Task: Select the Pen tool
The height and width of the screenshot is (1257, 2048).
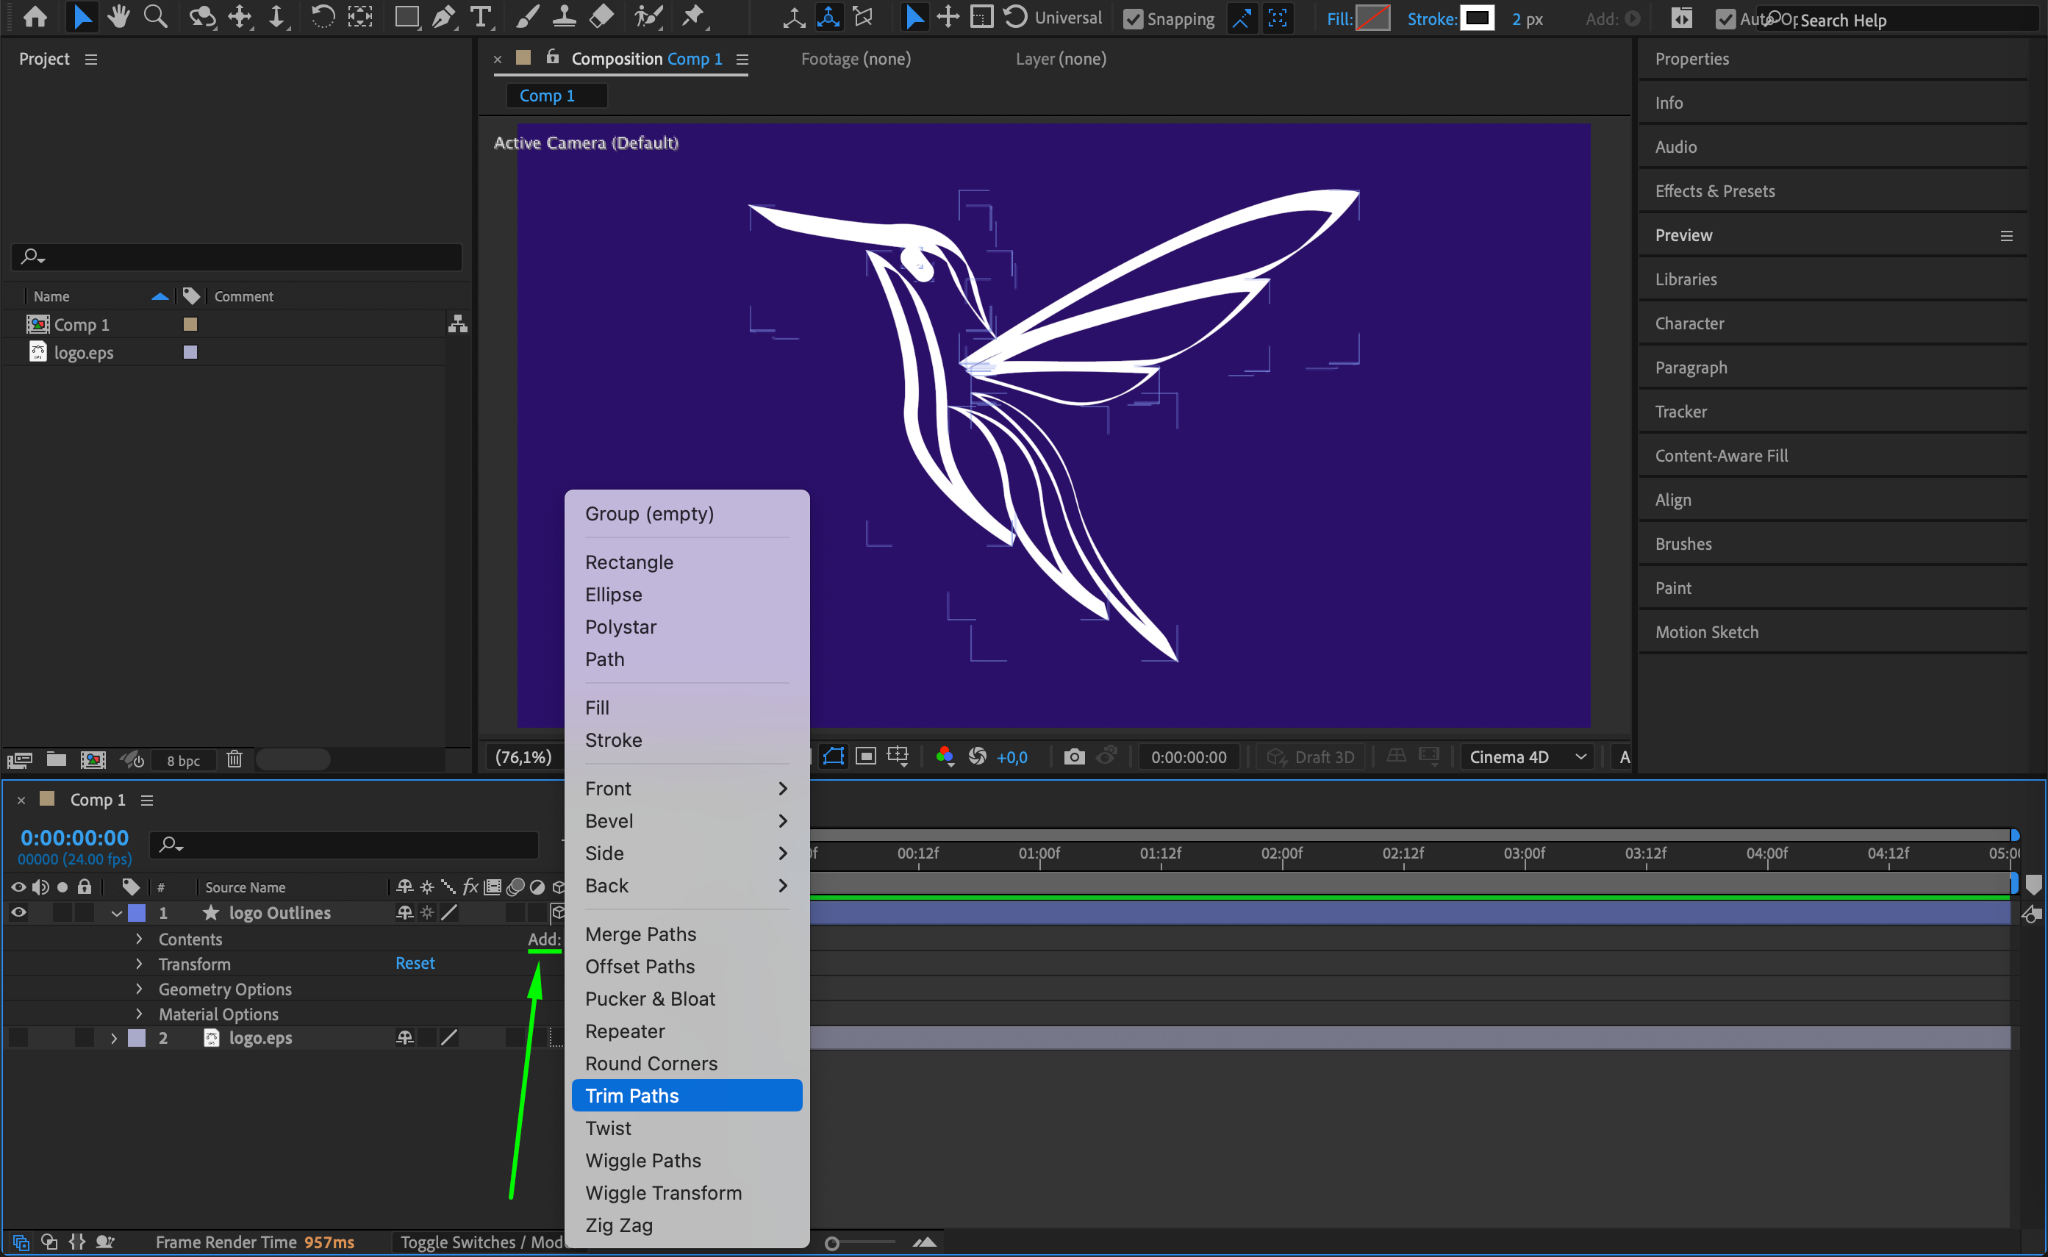Action: (x=443, y=17)
